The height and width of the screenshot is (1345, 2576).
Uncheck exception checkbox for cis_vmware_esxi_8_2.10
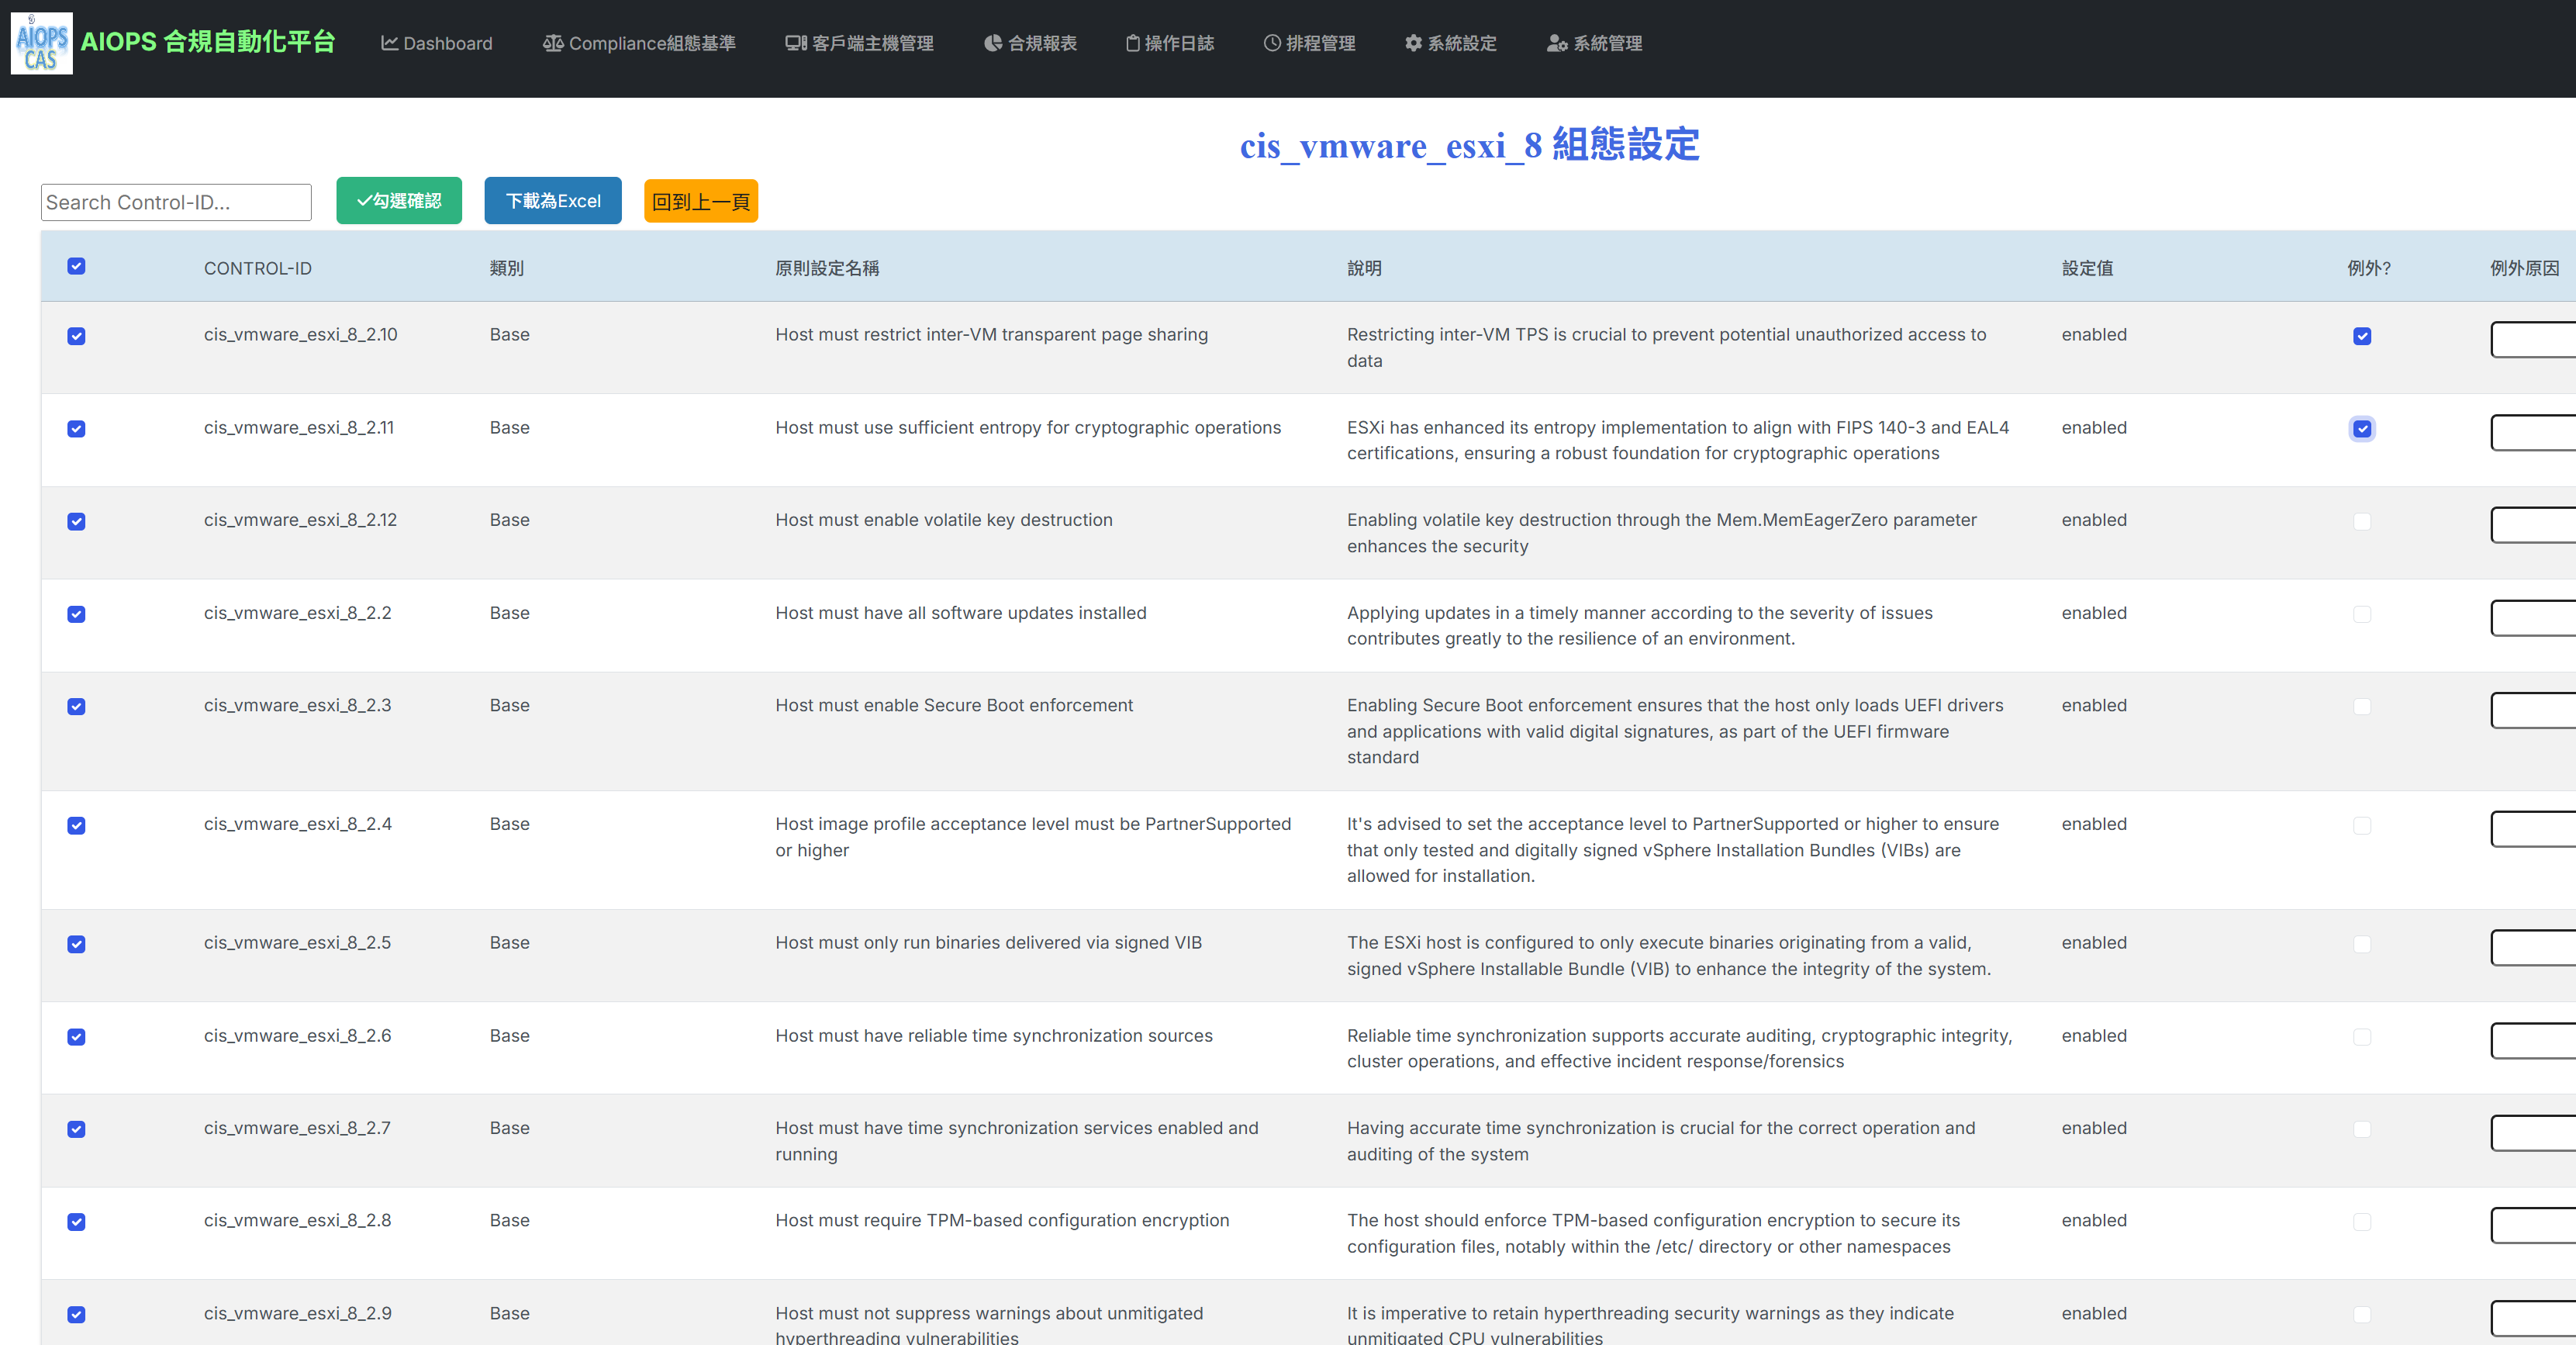[x=2362, y=336]
